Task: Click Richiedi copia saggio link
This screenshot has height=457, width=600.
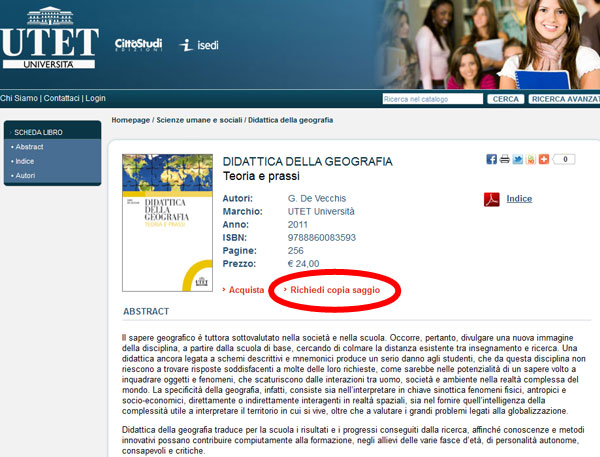Action: tap(335, 290)
